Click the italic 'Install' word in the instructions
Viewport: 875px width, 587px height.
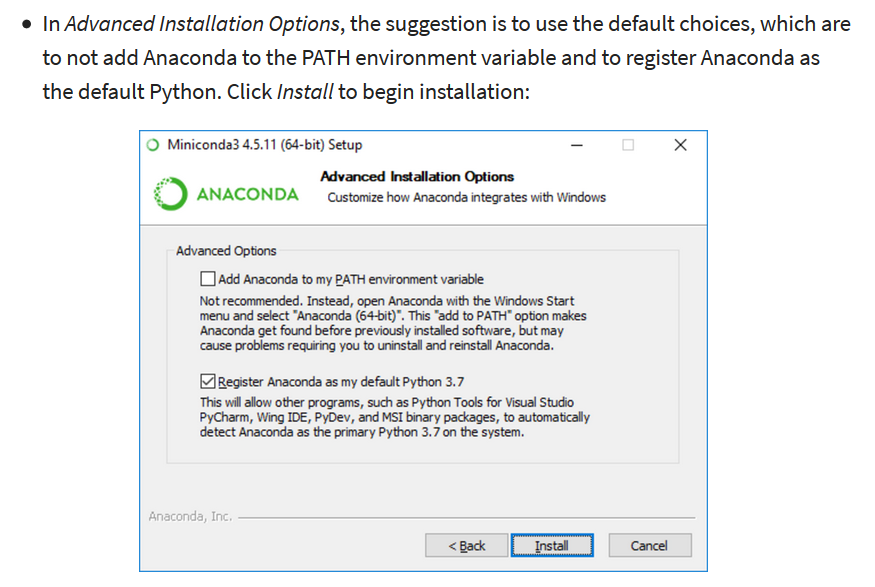pyautogui.click(x=305, y=92)
